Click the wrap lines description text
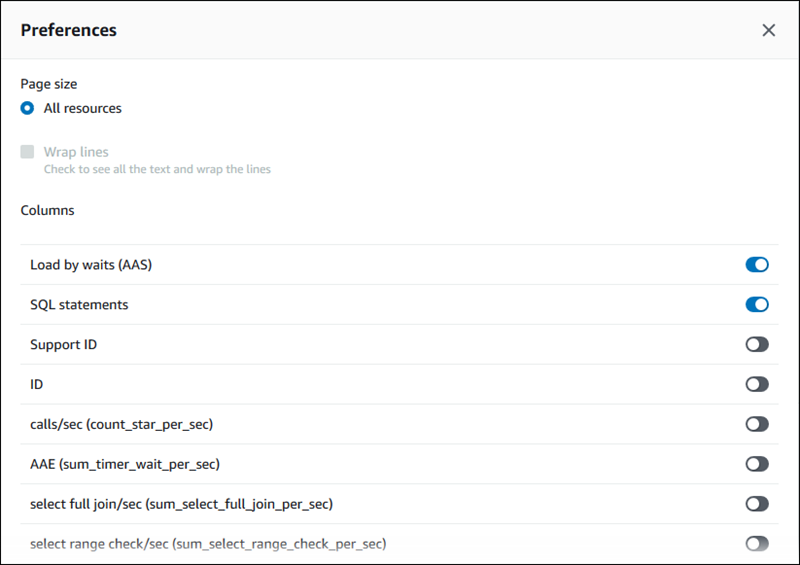This screenshot has width=800, height=565. (157, 169)
